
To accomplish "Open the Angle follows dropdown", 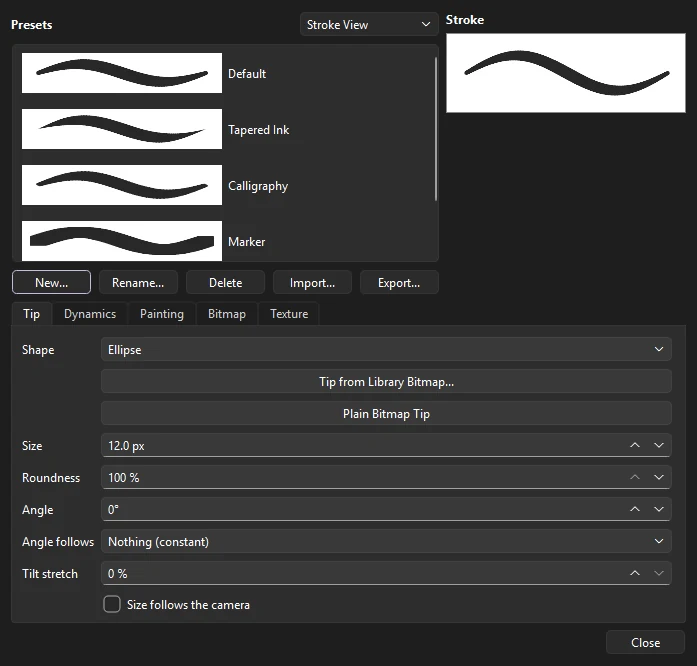I will tap(386, 542).
